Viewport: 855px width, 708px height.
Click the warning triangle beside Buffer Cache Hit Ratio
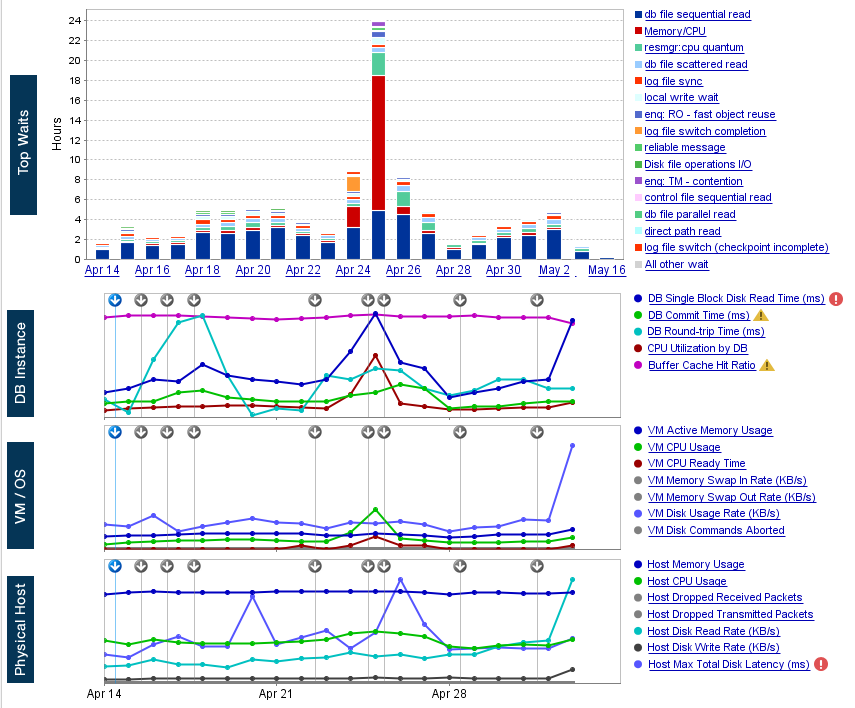(x=767, y=365)
